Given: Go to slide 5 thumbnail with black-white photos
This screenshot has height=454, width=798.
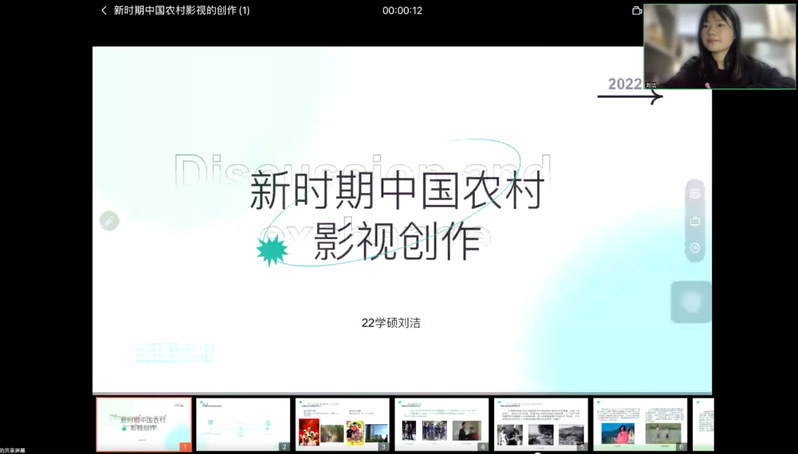Looking at the screenshot, I should [540, 424].
